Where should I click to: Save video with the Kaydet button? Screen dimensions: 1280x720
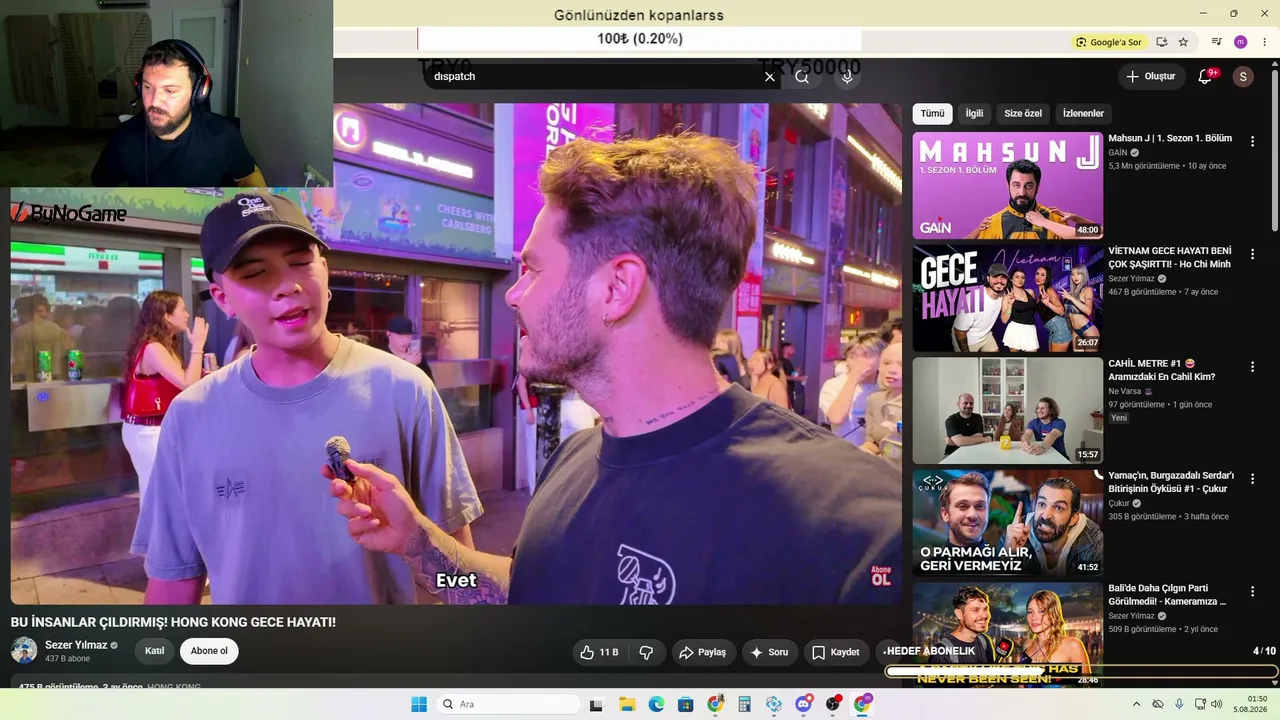click(836, 652)
